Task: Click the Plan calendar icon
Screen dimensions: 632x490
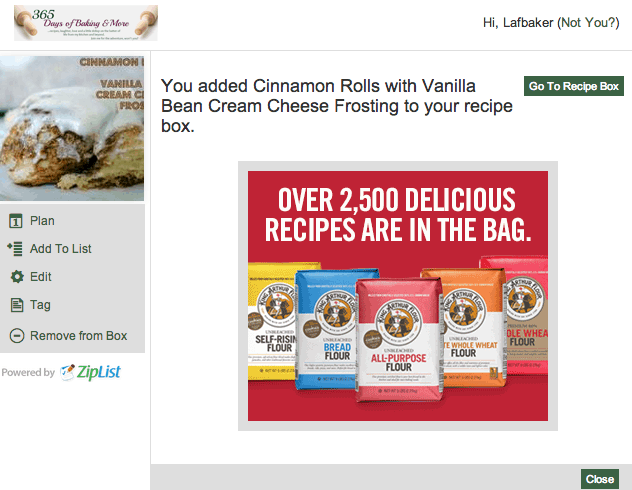Action: [16, 221]
